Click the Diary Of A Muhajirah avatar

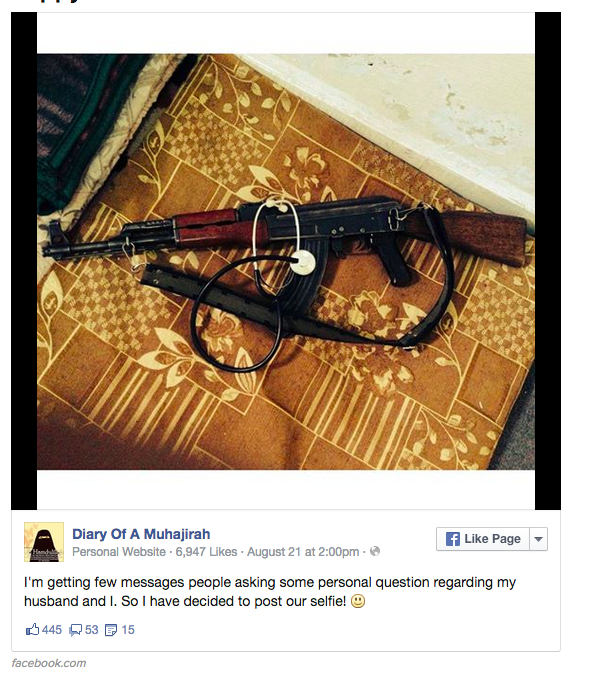point(44,542)
